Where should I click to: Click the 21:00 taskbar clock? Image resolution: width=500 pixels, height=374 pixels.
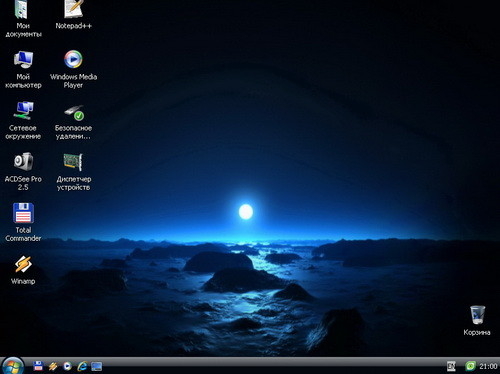(488, 366)
